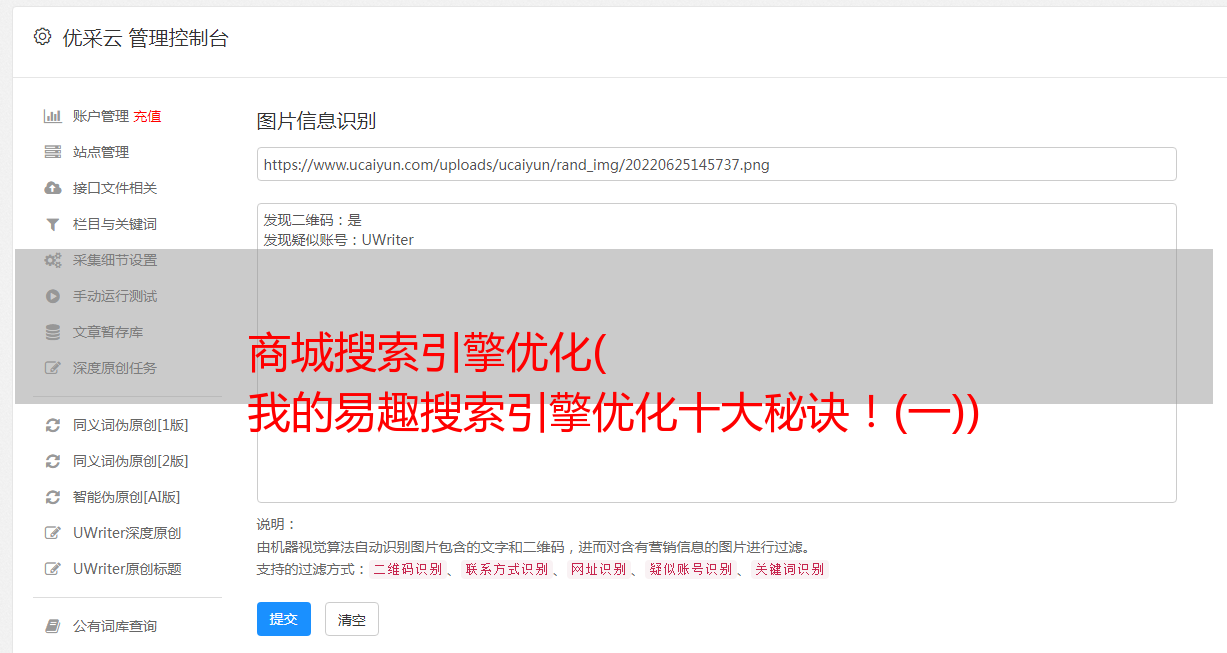This screenshot has width=1227, height=653.
Task: Click the edit icon for UWriter深度原创
Action: pos(53,533)
